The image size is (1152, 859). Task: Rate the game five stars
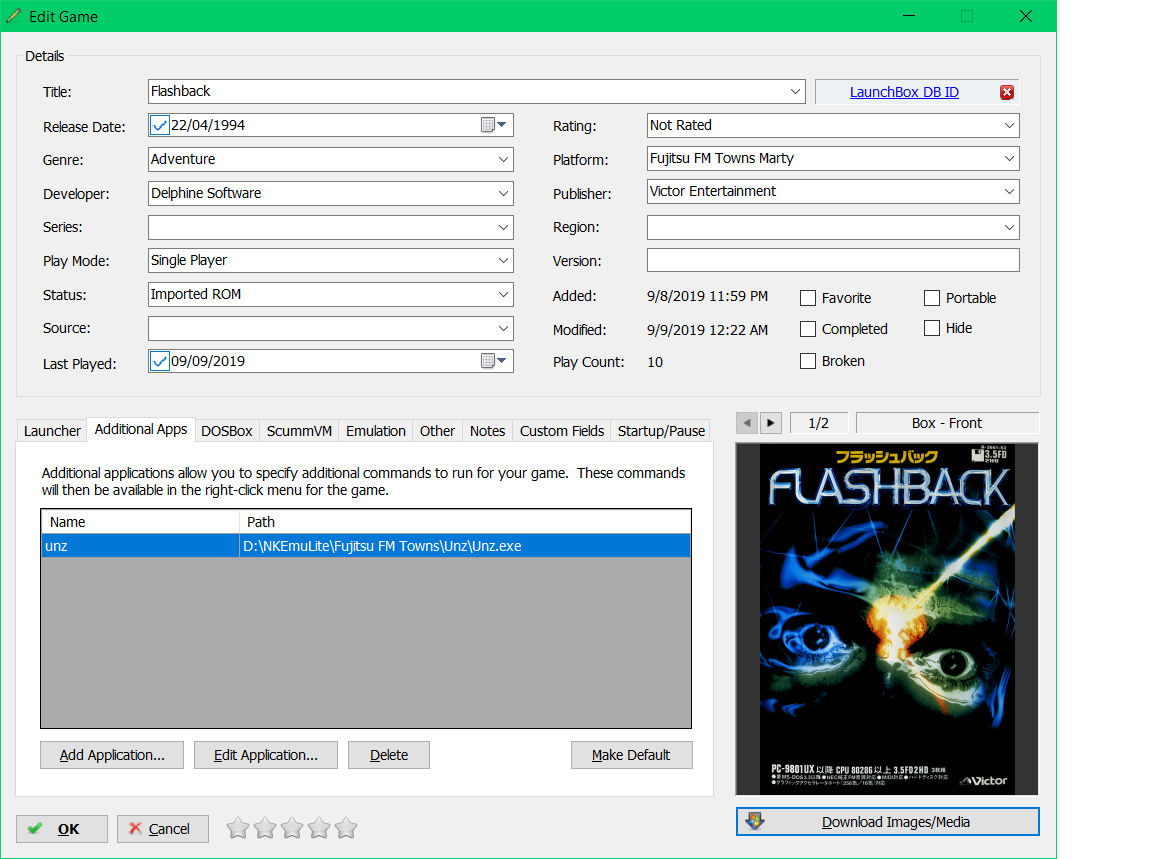point(346,829)
